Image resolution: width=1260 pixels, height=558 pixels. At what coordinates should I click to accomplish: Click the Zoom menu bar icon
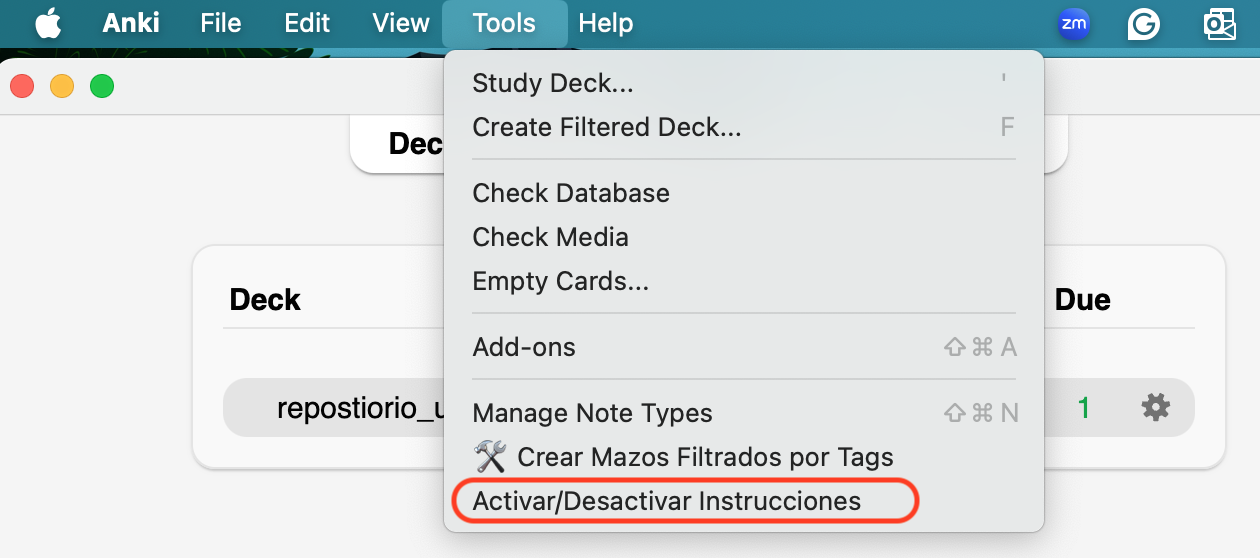point(1074,23)
